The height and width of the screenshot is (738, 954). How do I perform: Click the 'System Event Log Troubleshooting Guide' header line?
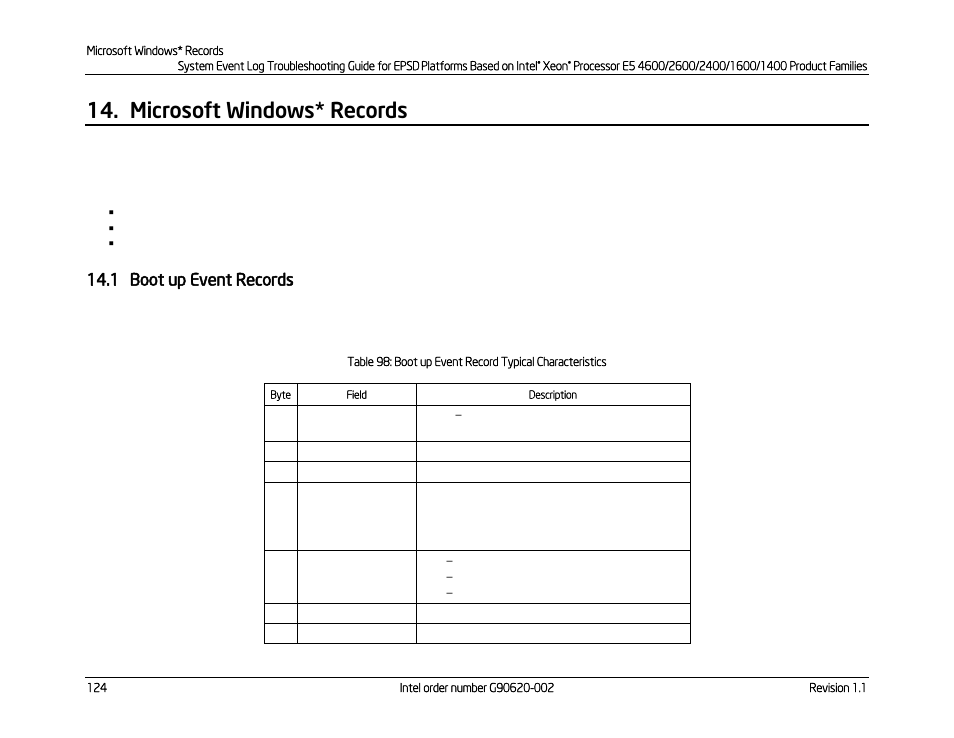pyautogui.click(x=522, y=66)
